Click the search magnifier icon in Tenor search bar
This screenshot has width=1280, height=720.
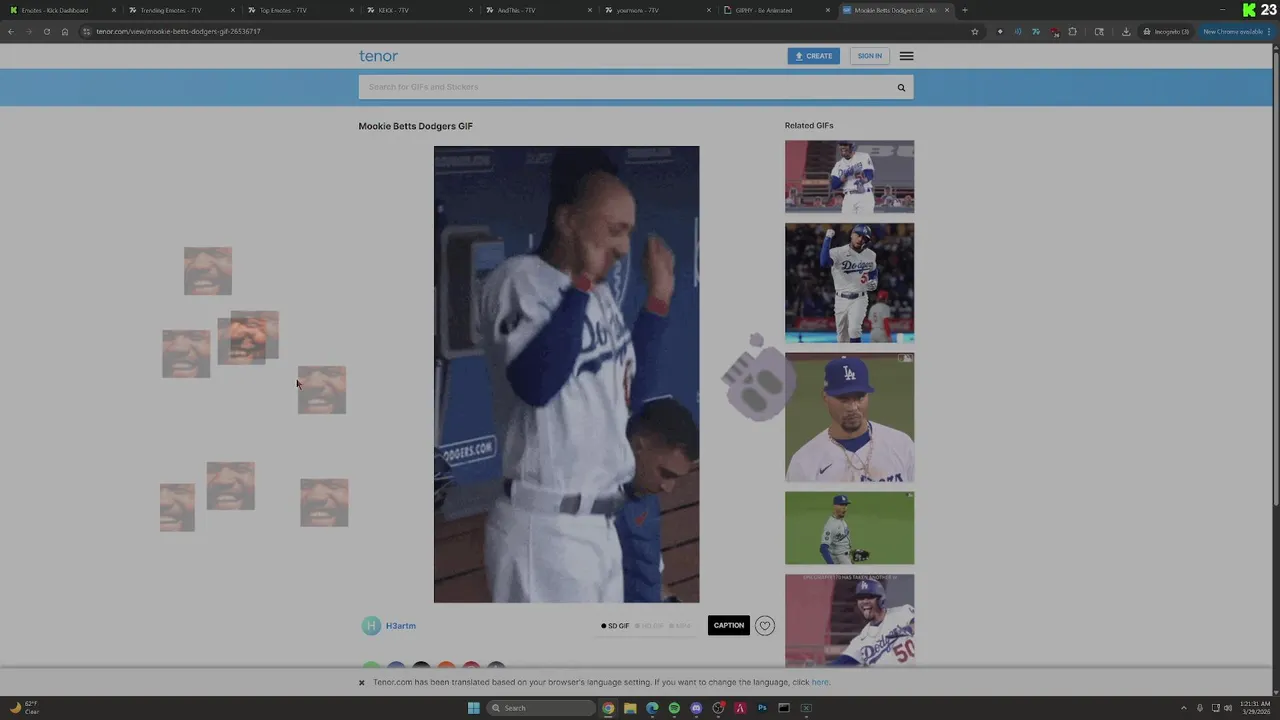(901, 87)
